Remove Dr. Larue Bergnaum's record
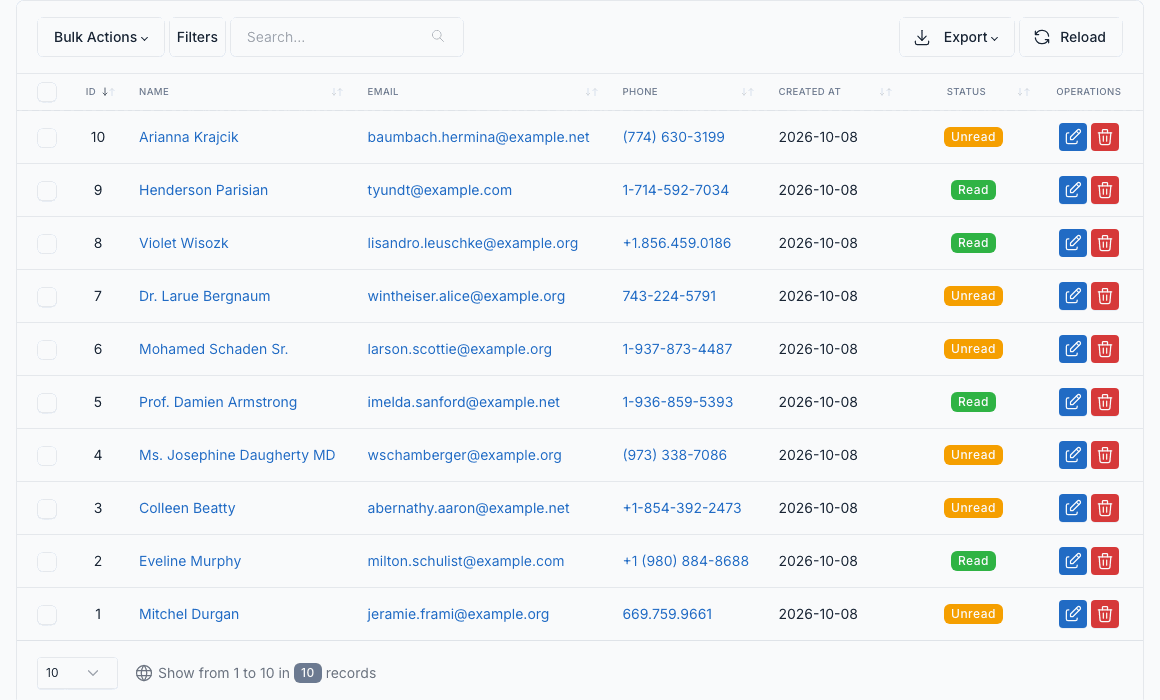Screen dimensions: 1160x700 click(1105, 296)
